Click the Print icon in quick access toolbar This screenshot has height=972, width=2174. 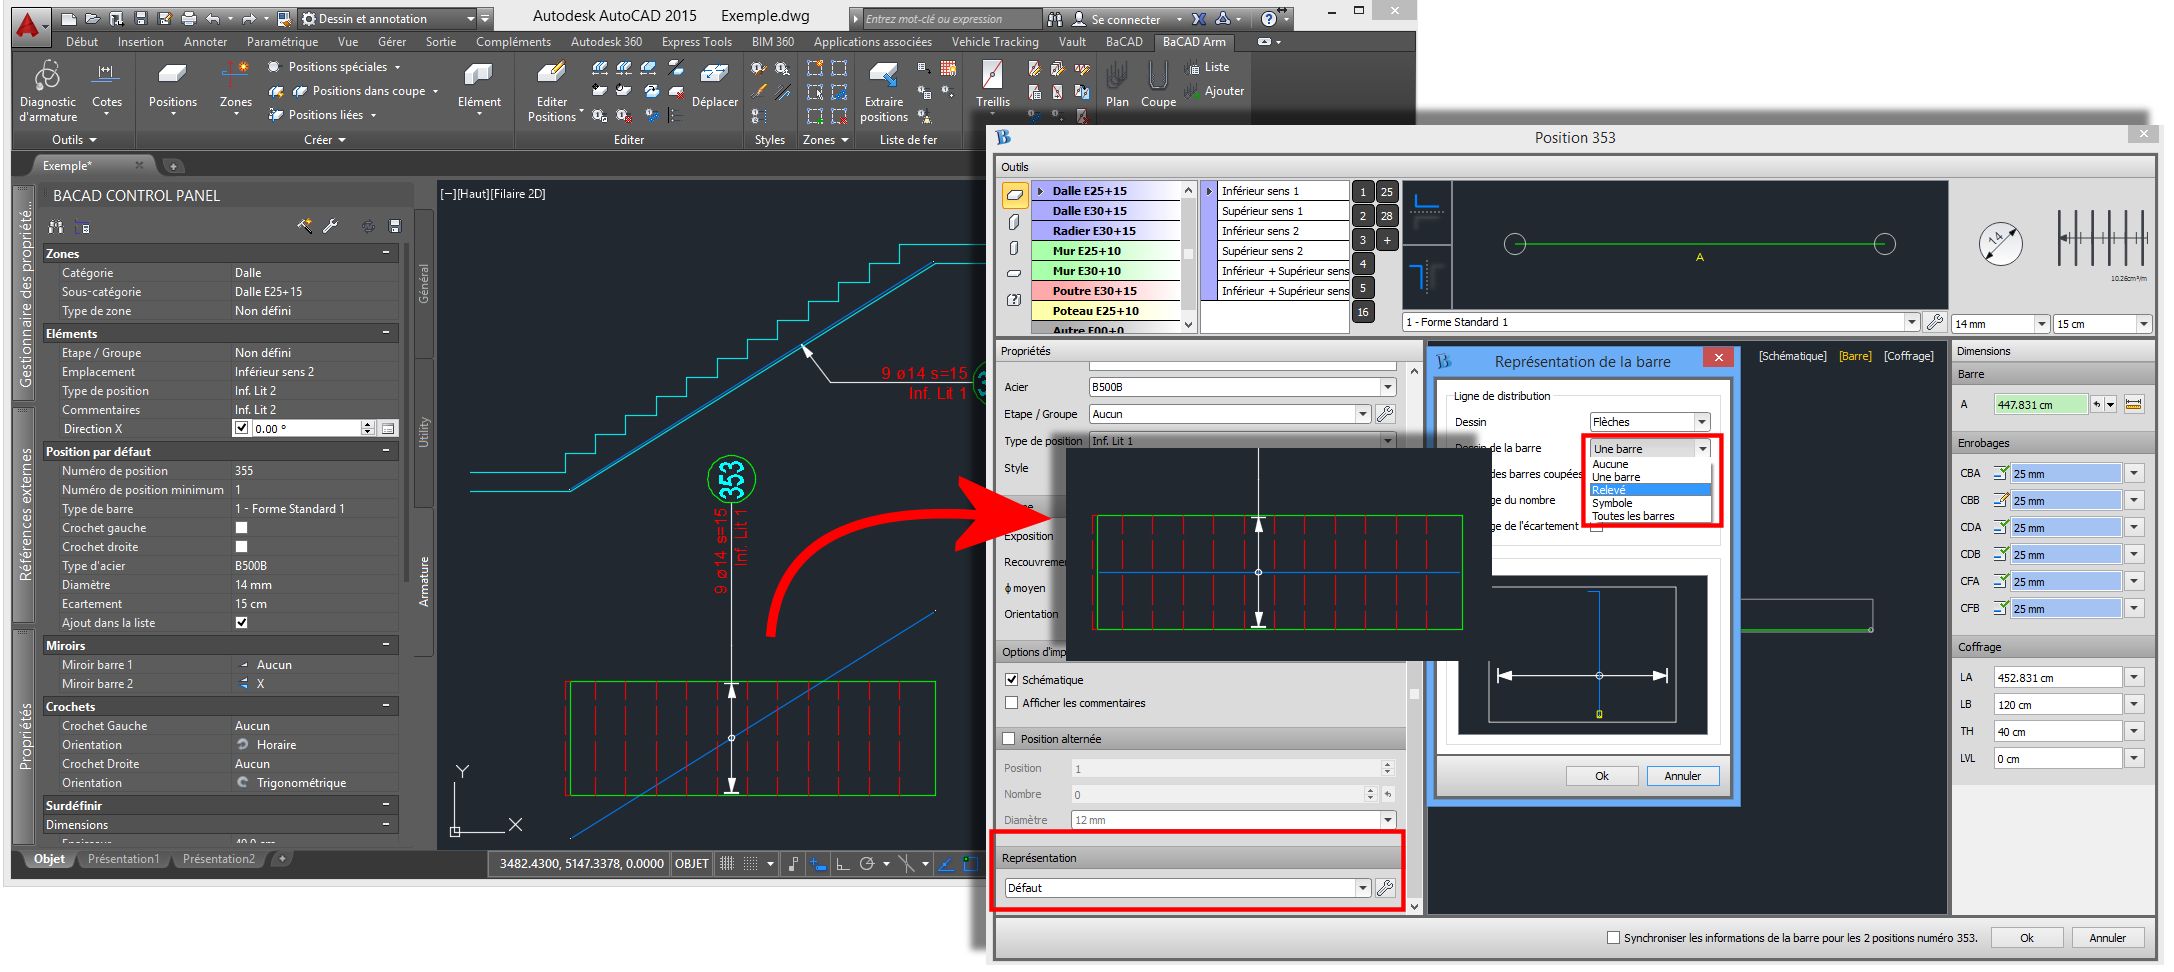pyautogui.click(x=188, y=18)
